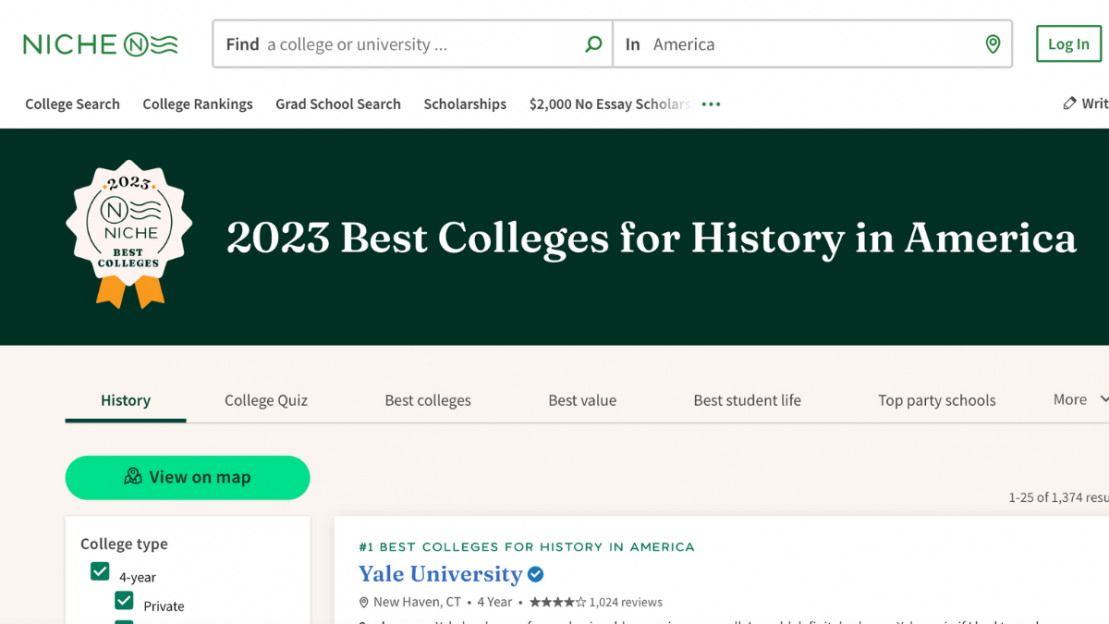Open the navigation overflow ellipsis menu

[711, 103]
